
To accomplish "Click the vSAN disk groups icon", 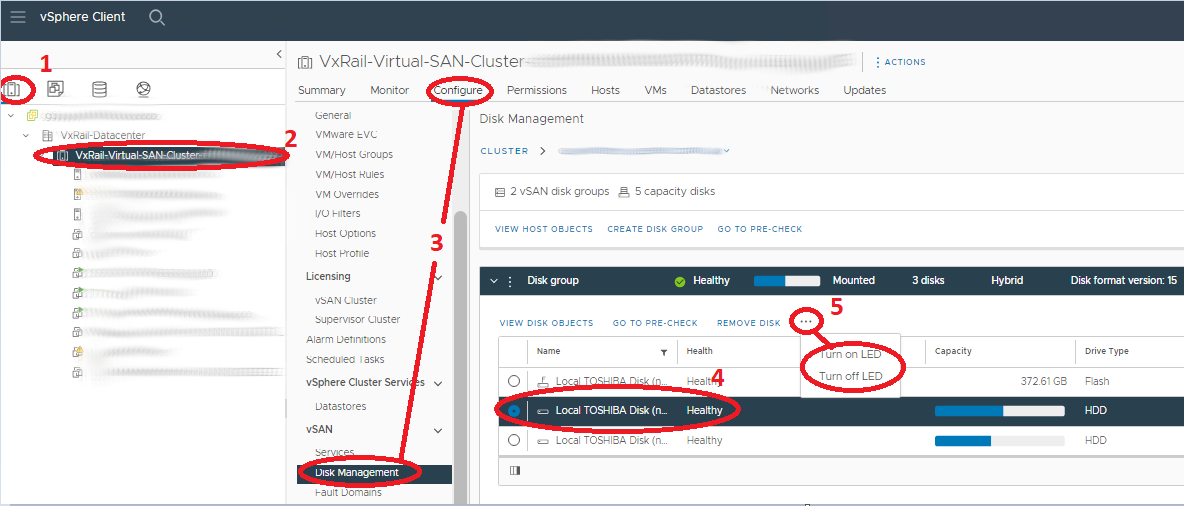I will 499,192.
